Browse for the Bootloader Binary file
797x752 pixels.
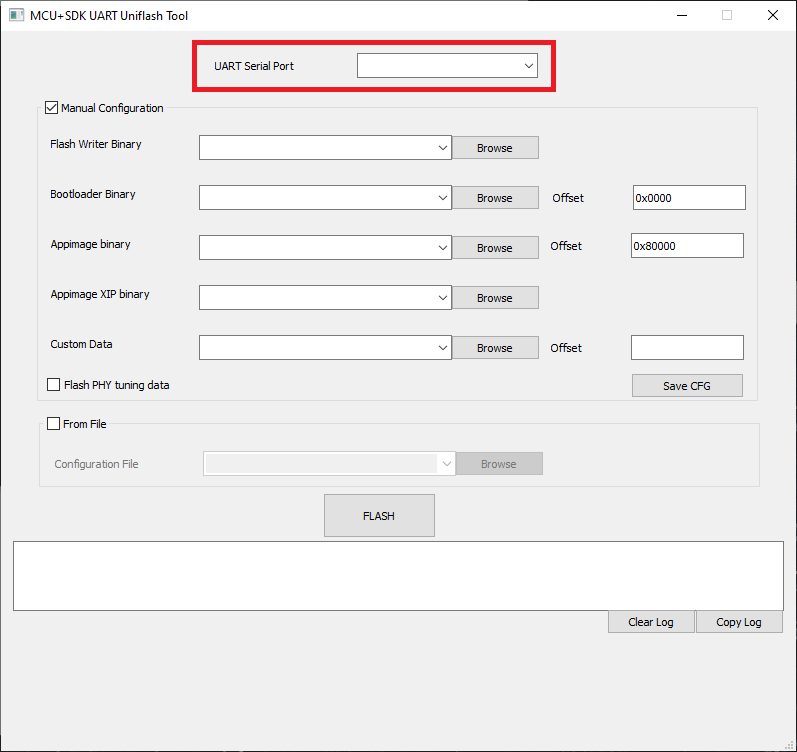pyautogui.click(x=494, y=198)
